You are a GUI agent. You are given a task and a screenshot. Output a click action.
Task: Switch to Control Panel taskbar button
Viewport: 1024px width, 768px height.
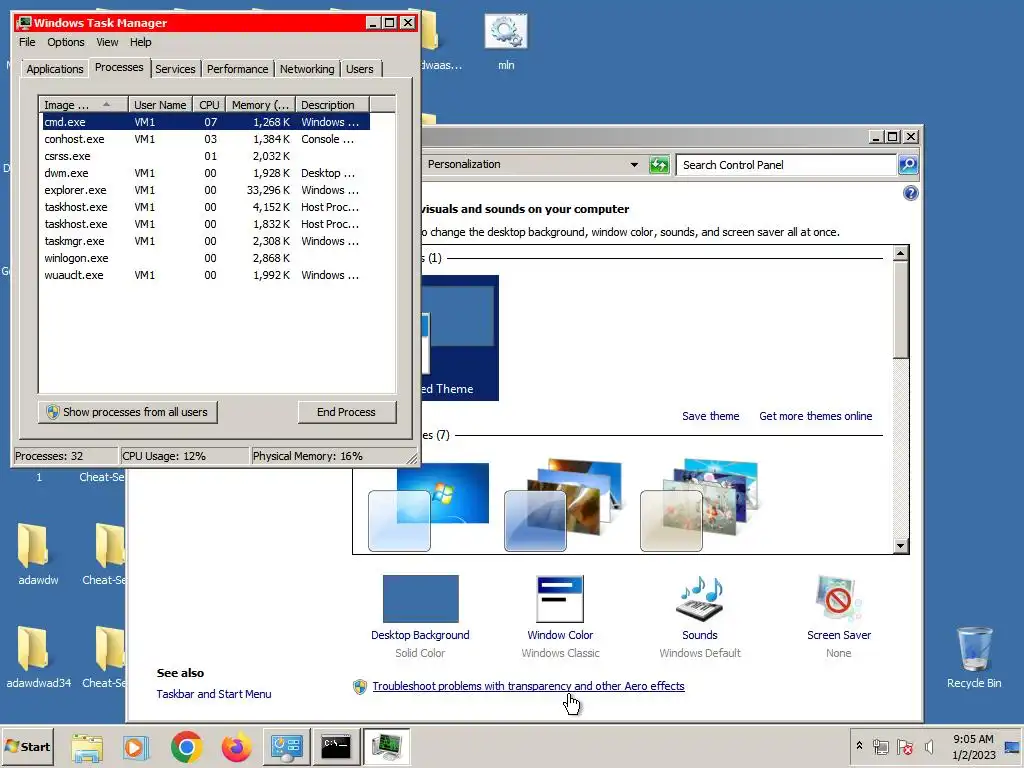click(286, 747)
